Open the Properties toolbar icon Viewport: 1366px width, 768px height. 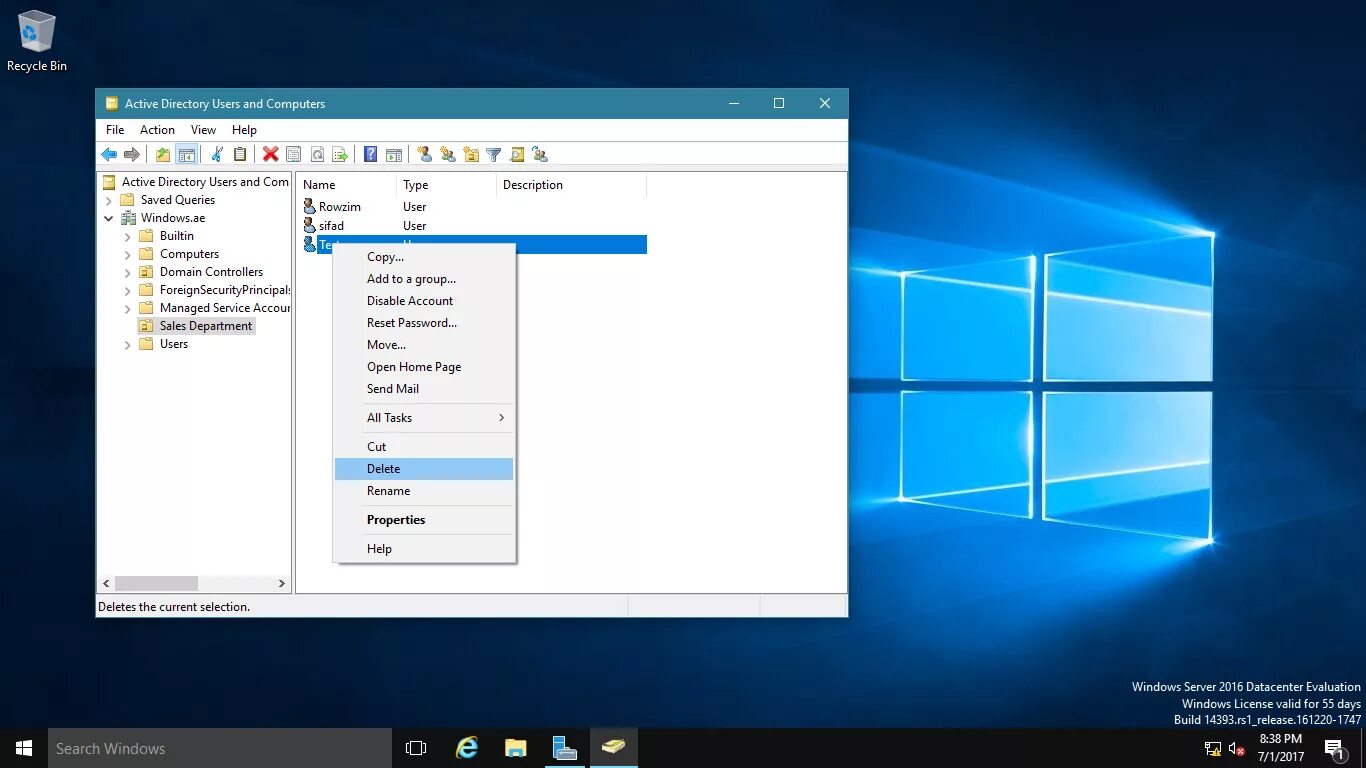[x=294, y=154]
